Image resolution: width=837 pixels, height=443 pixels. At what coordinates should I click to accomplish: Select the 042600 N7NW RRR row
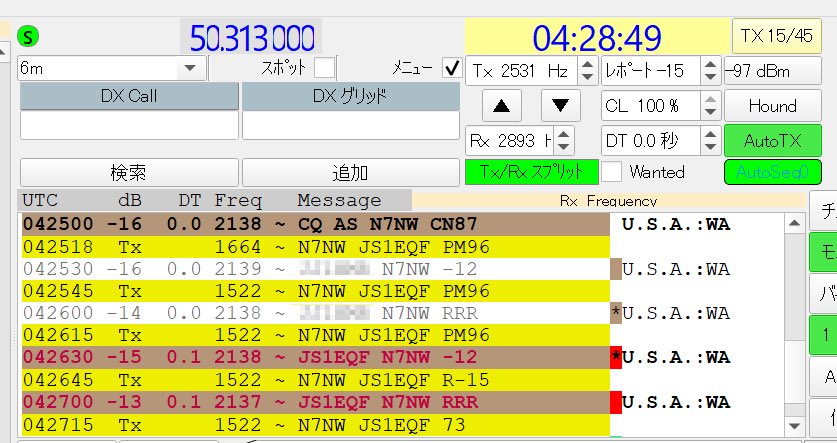(315, 313)
